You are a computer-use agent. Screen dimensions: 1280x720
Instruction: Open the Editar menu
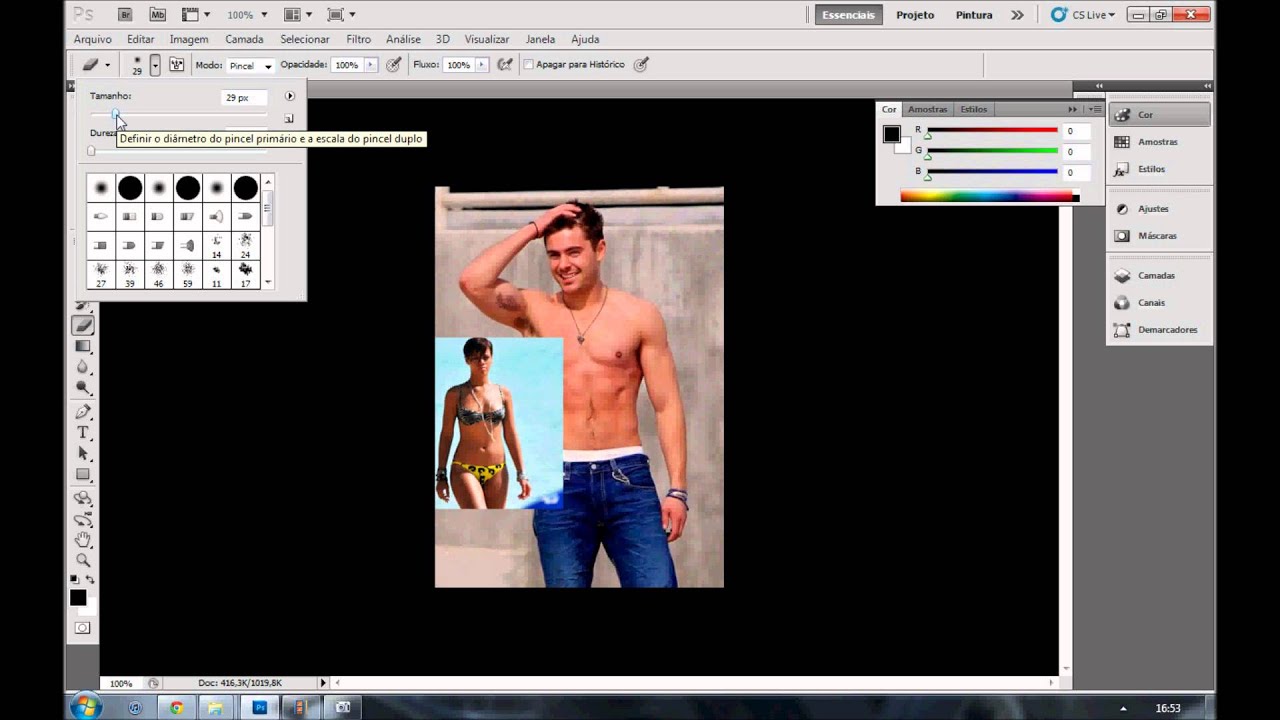[141, 39]
